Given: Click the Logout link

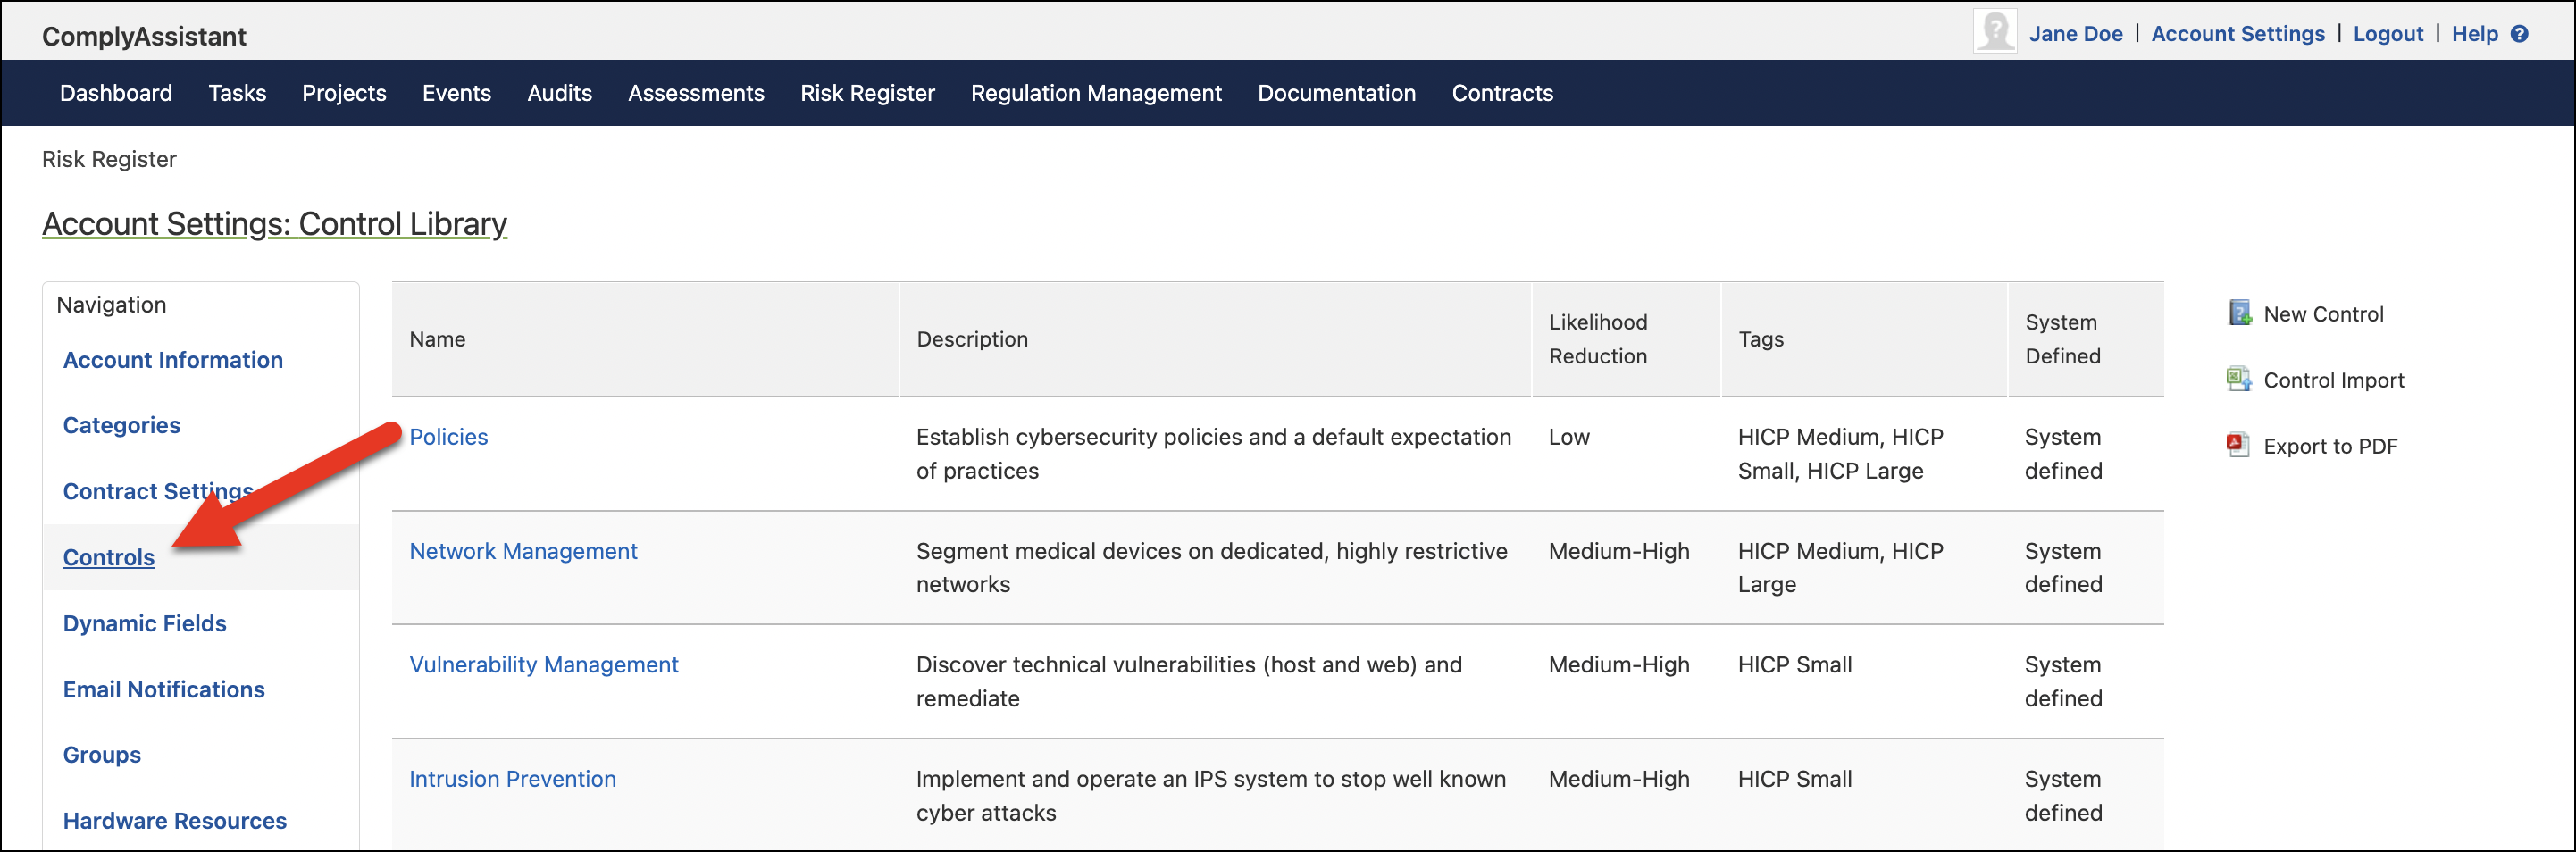Looking at the screenshot, I should (2388, 34).
